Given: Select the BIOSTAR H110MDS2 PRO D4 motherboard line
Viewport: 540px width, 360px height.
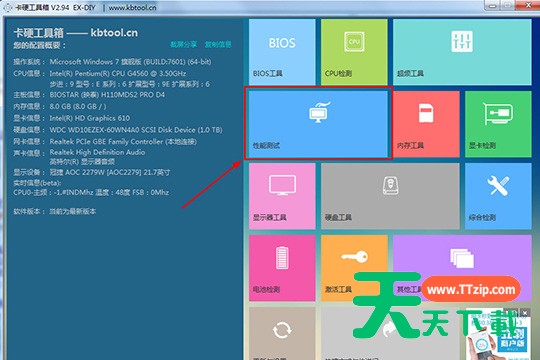Looking at the screenshot, I should [x=89, y=95].
